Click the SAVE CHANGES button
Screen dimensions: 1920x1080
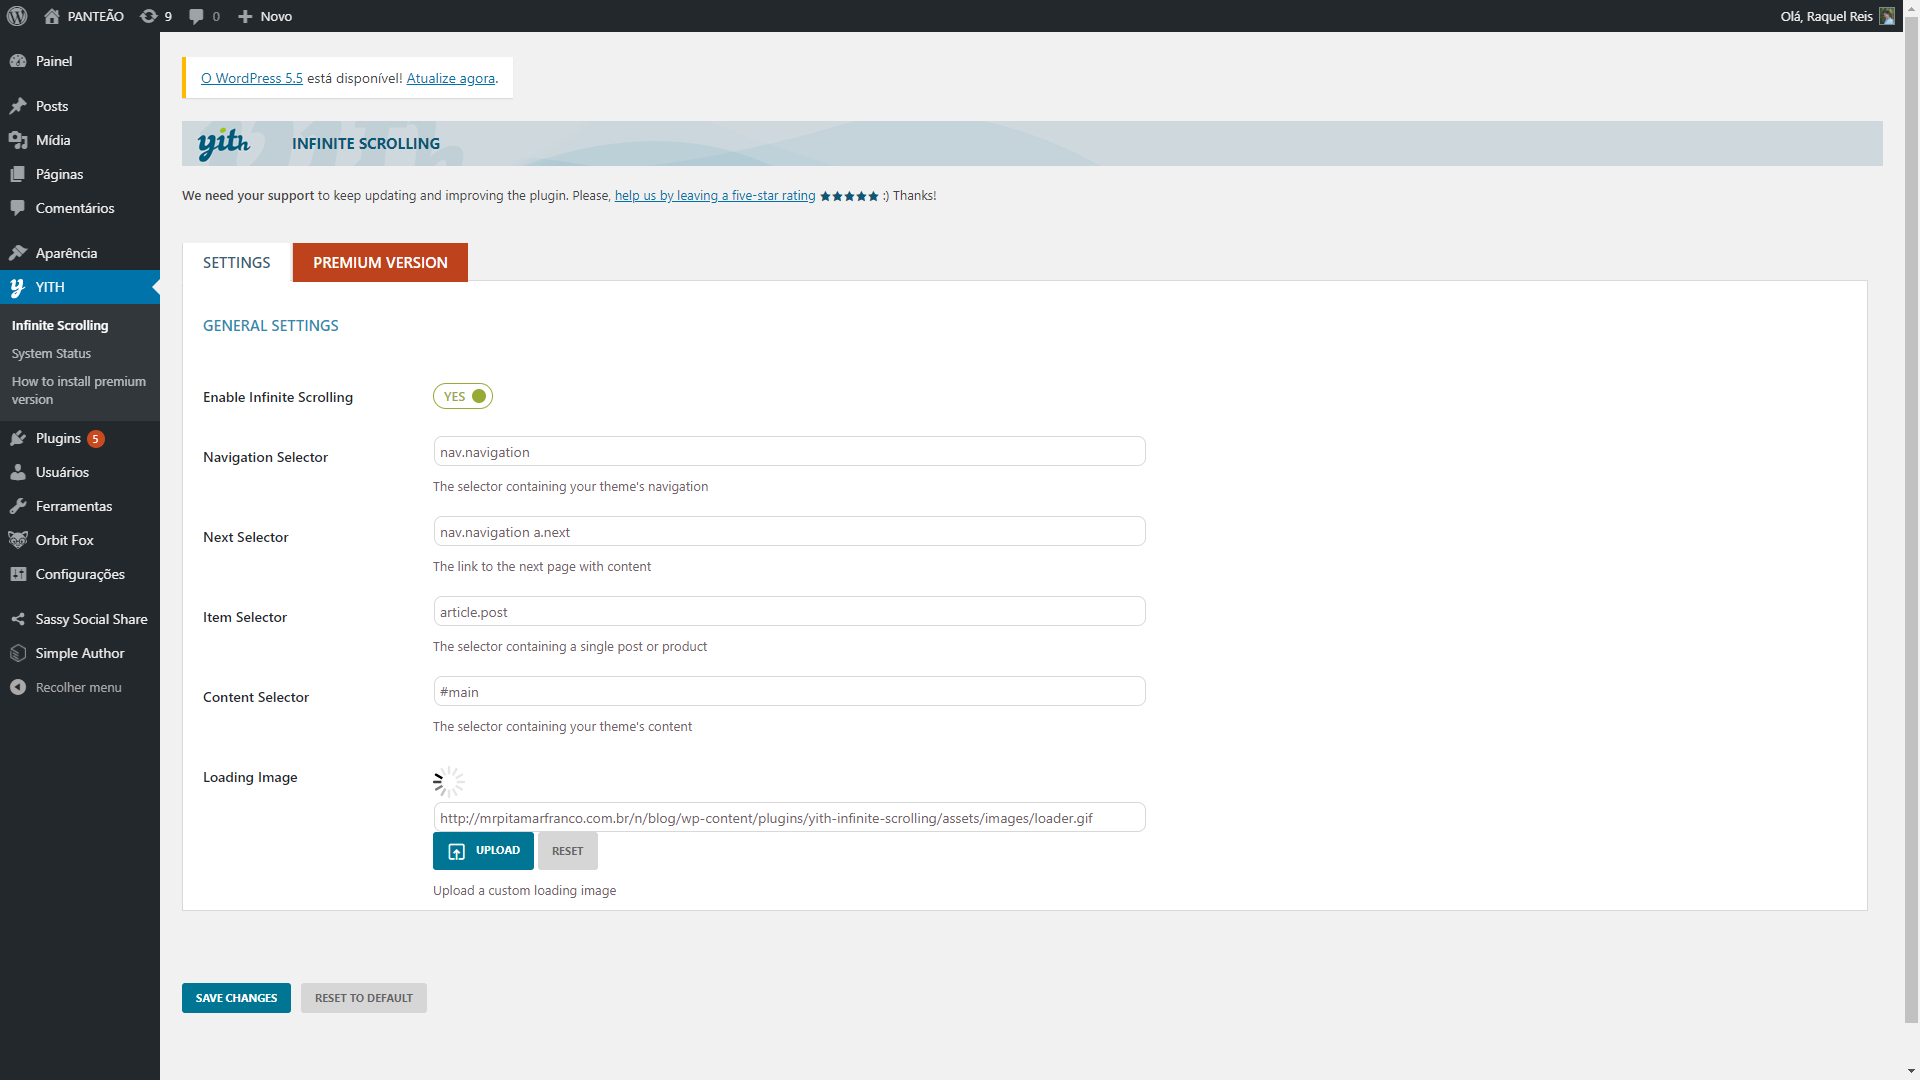click(x=236, y=998)
